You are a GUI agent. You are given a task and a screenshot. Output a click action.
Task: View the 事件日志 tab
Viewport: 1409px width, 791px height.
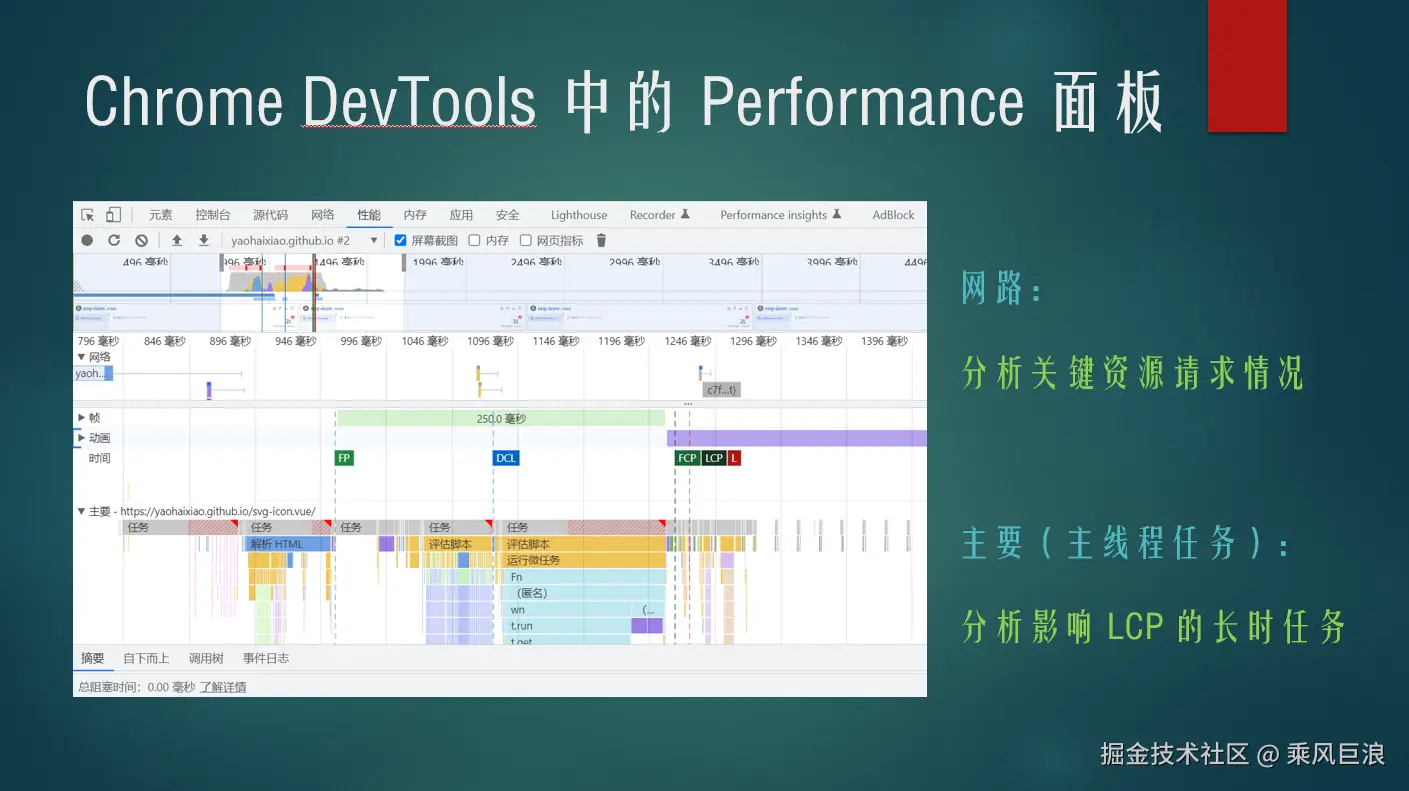coord(266,658)
